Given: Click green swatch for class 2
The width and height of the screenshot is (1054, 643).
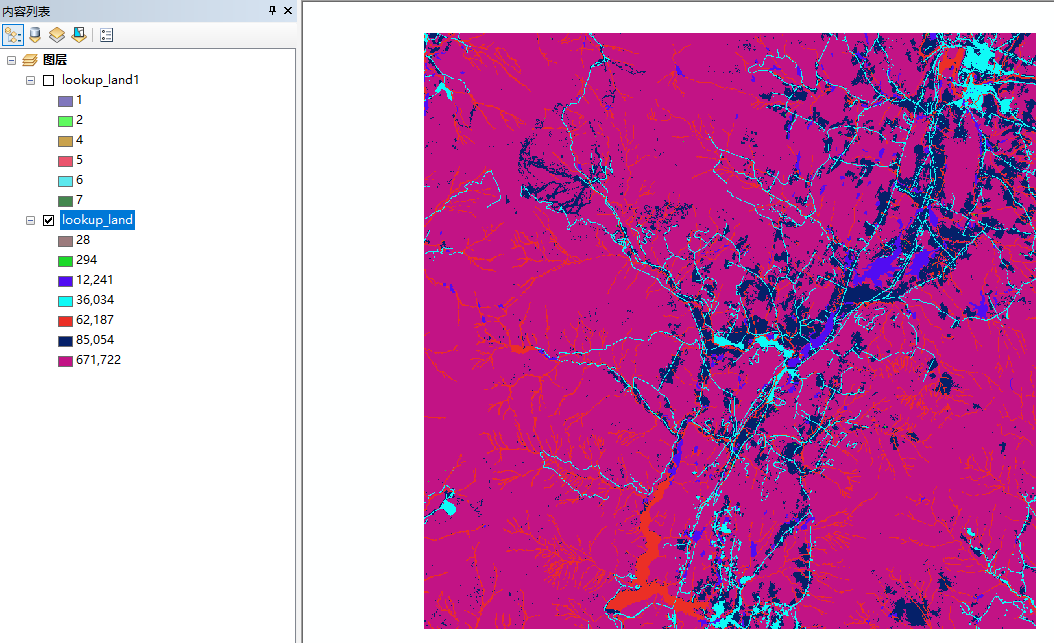Looking at the screenshot, I should tap(65, 122).
